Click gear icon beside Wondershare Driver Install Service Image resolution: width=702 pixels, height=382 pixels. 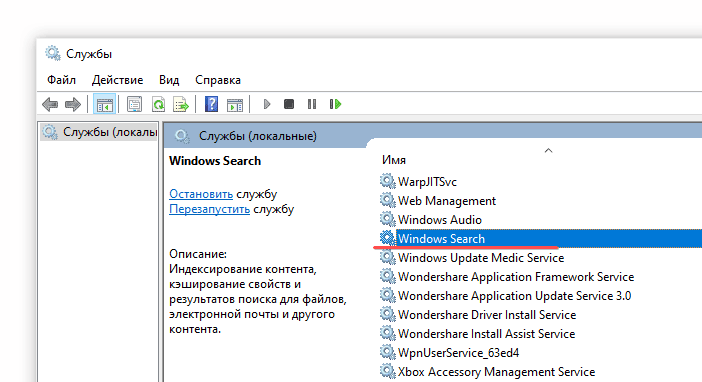tap(388, 314)
